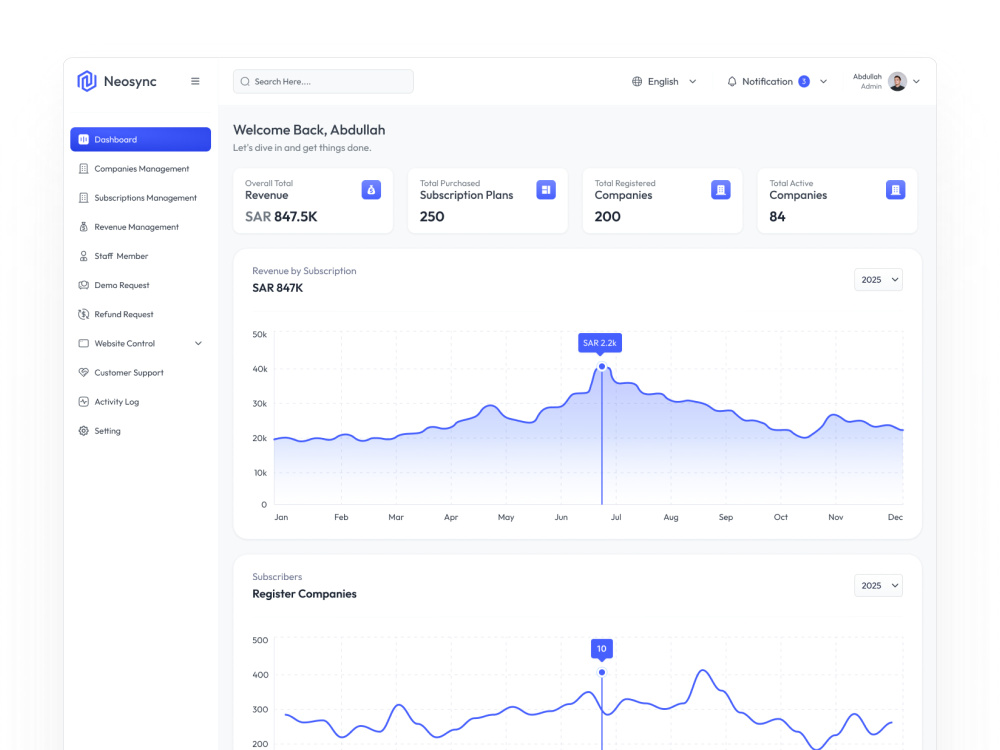This screenshot has width=1000, height=750.
Task: Click the Abdullah Admin name label
Action: click(x=867, y=81)
